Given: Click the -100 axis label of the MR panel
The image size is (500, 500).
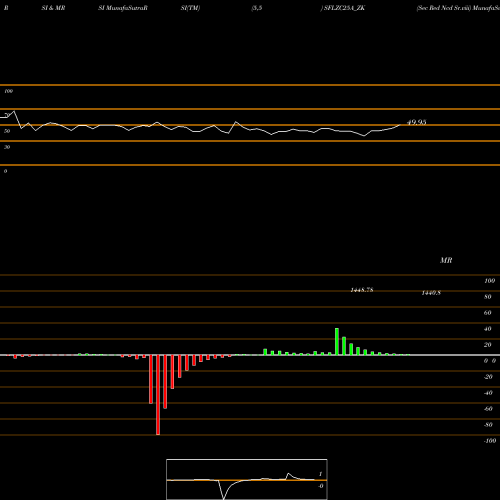Looking at the screenshot, I should tap(490, 441).
